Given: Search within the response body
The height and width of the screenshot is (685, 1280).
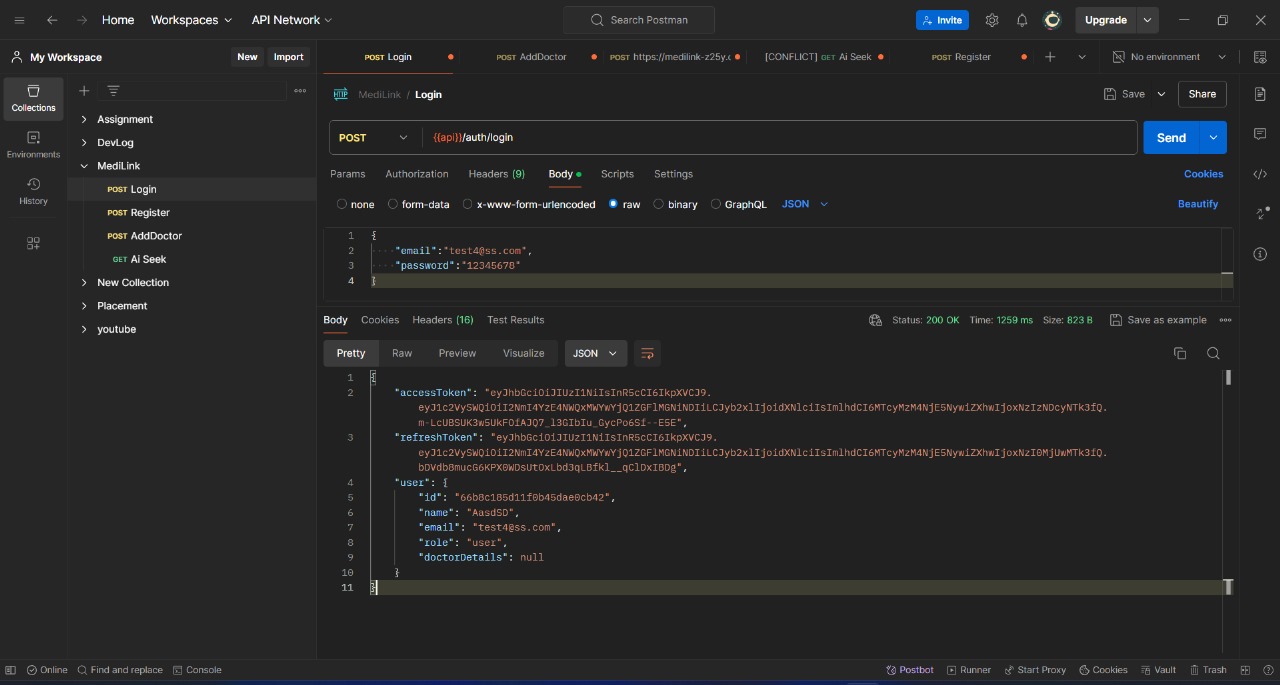Looking at the screenshot, I should [1213, 353].
